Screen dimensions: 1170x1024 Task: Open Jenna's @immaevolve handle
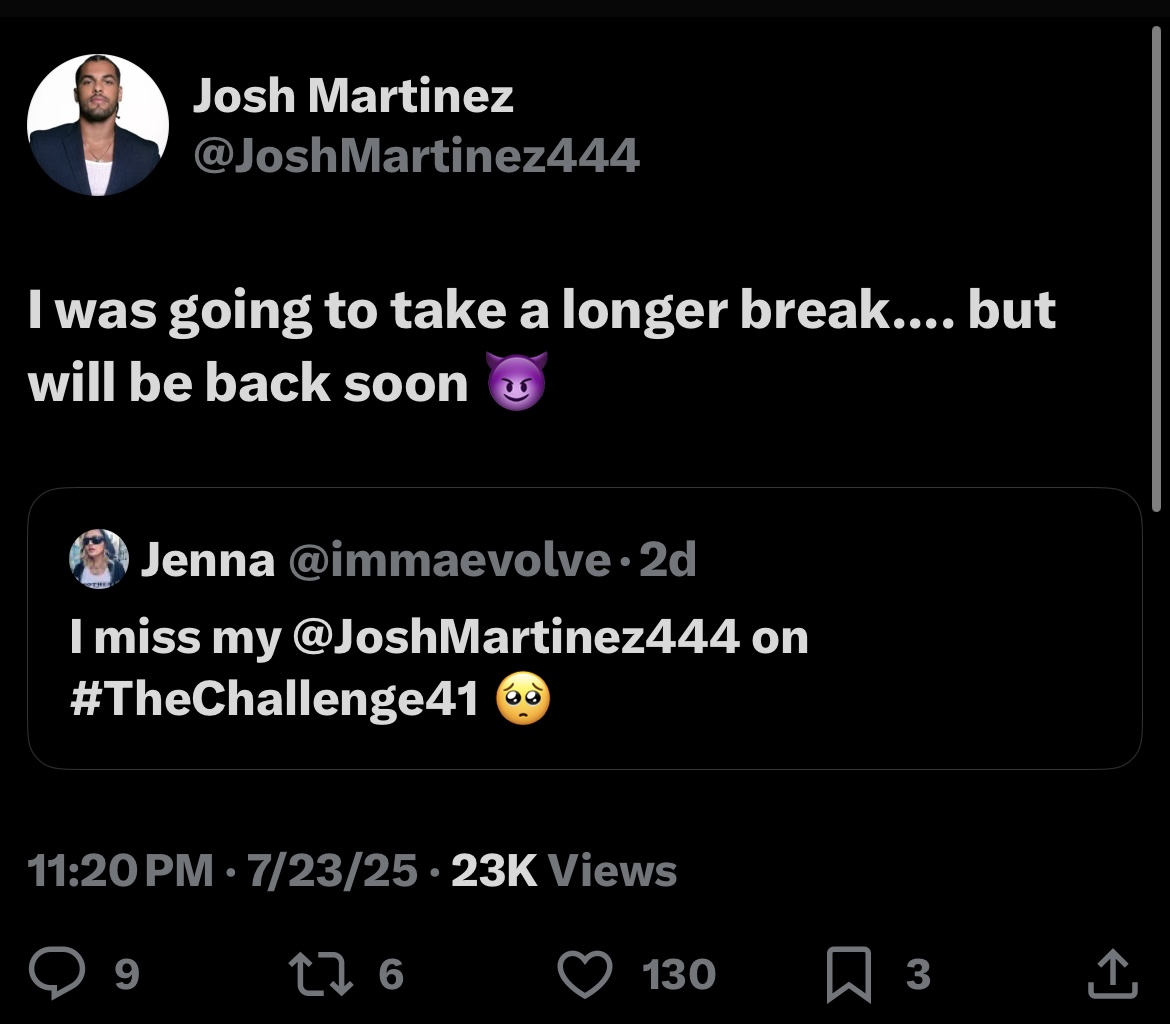449,560
